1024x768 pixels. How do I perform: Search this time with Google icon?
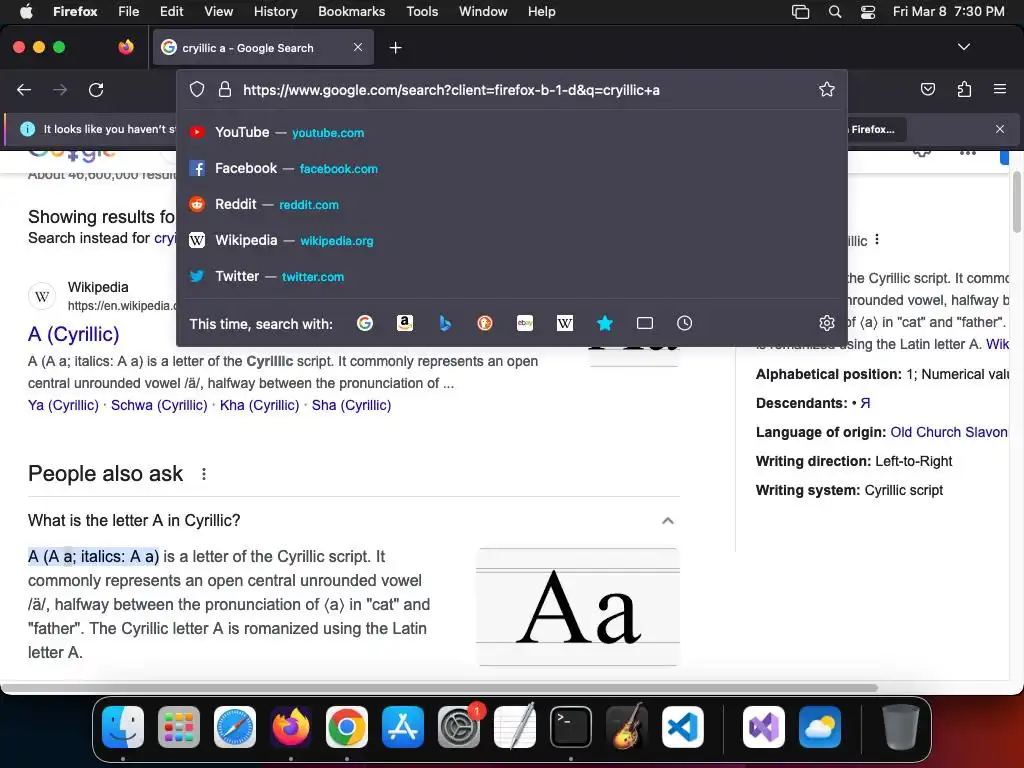coord(364,323)
